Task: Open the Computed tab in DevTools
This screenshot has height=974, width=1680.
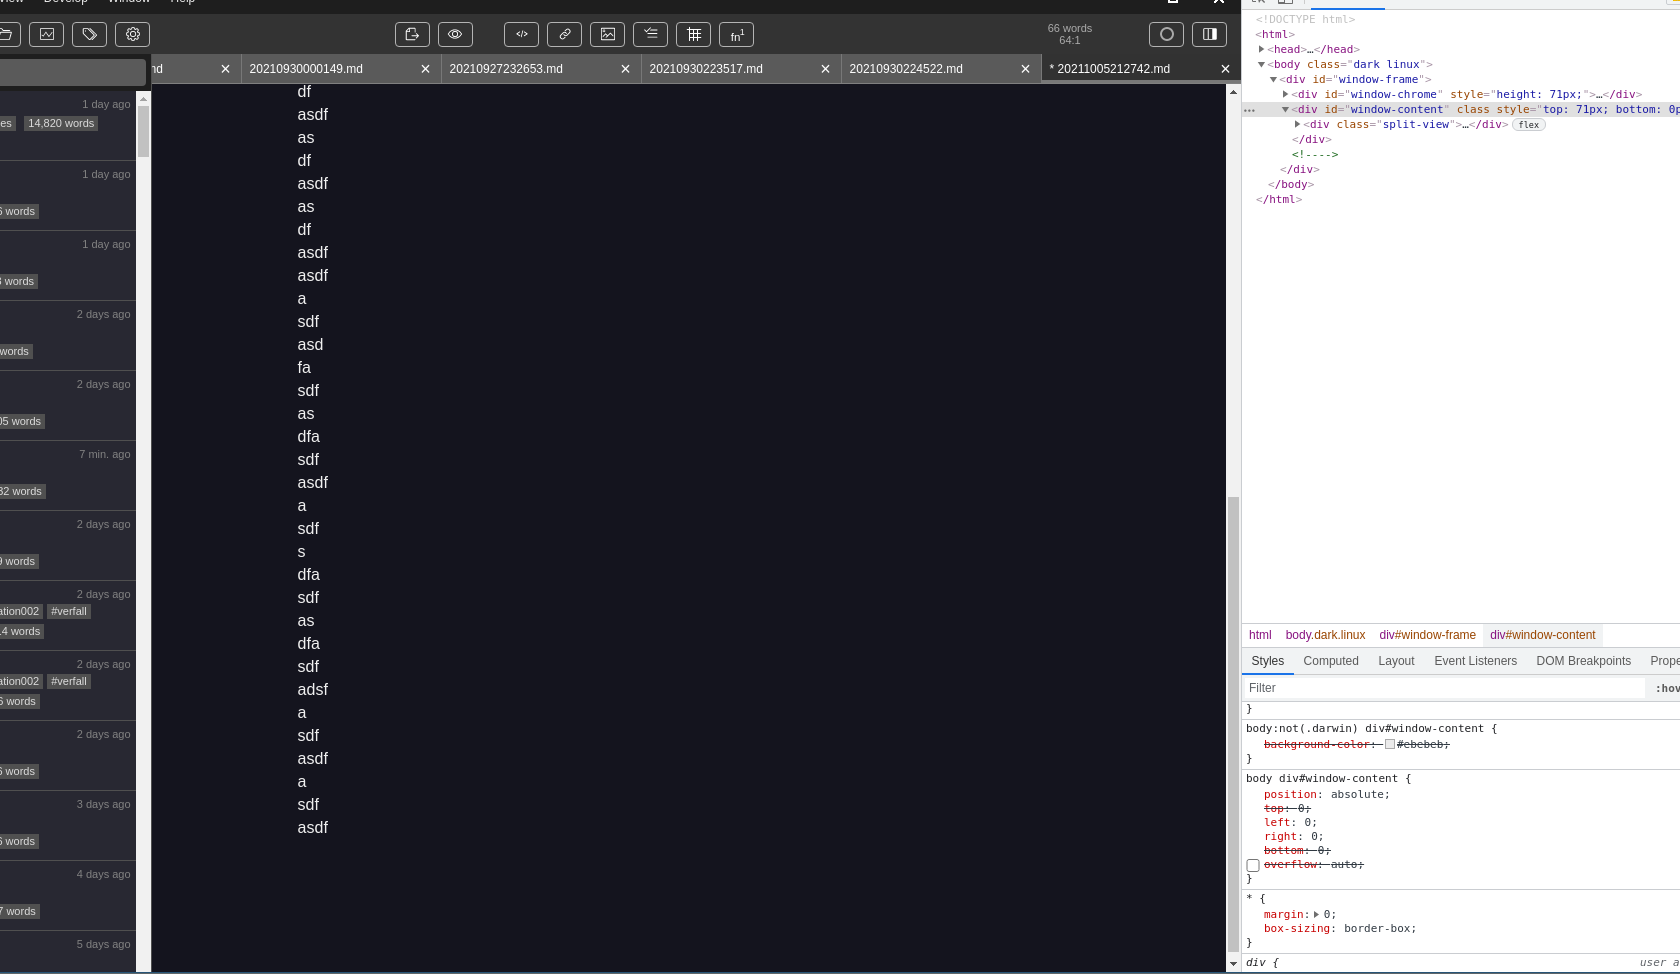Action: [1331, 661]
